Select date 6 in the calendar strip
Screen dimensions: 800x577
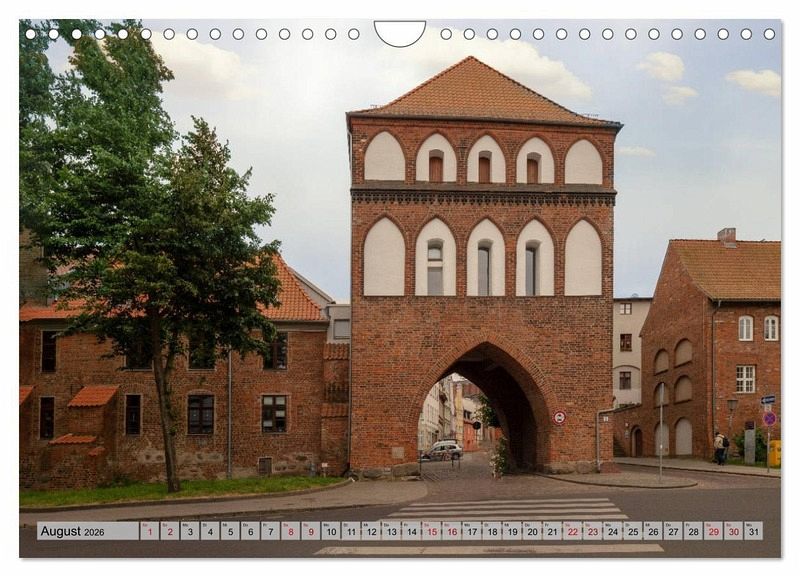tap(251, 531)
